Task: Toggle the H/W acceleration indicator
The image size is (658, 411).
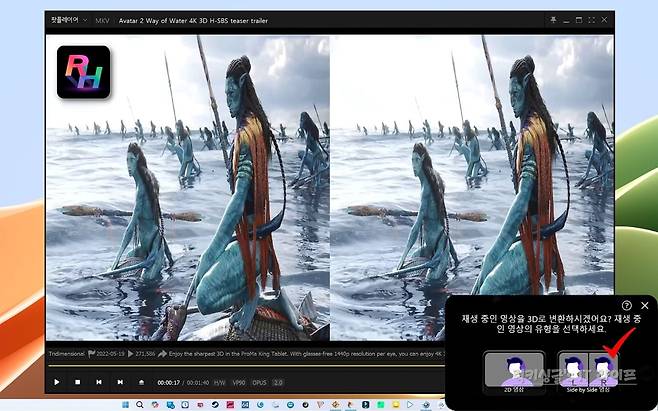Action: click(x=217, y=382)
